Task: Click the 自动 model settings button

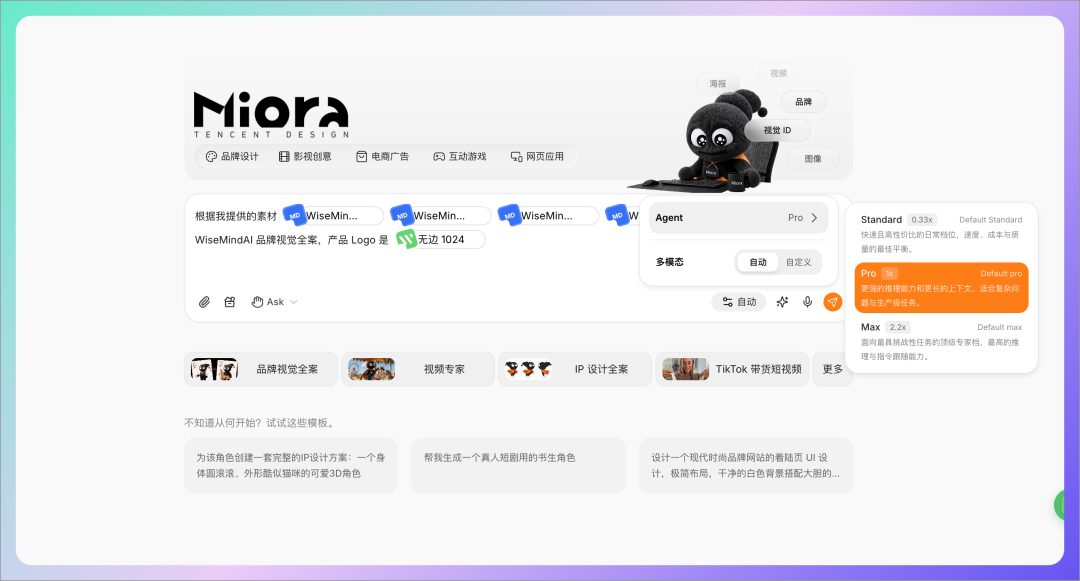Action: (739, 302)
